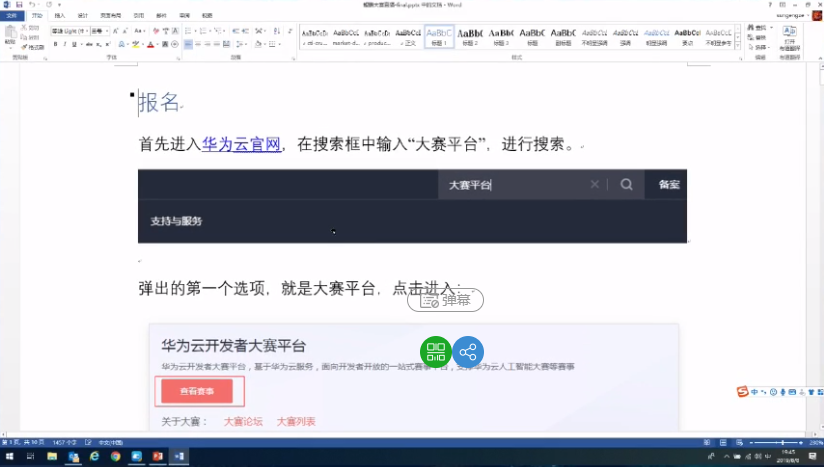Click the 大赛列表 link

pyautogui.click(x=296, y=422)
